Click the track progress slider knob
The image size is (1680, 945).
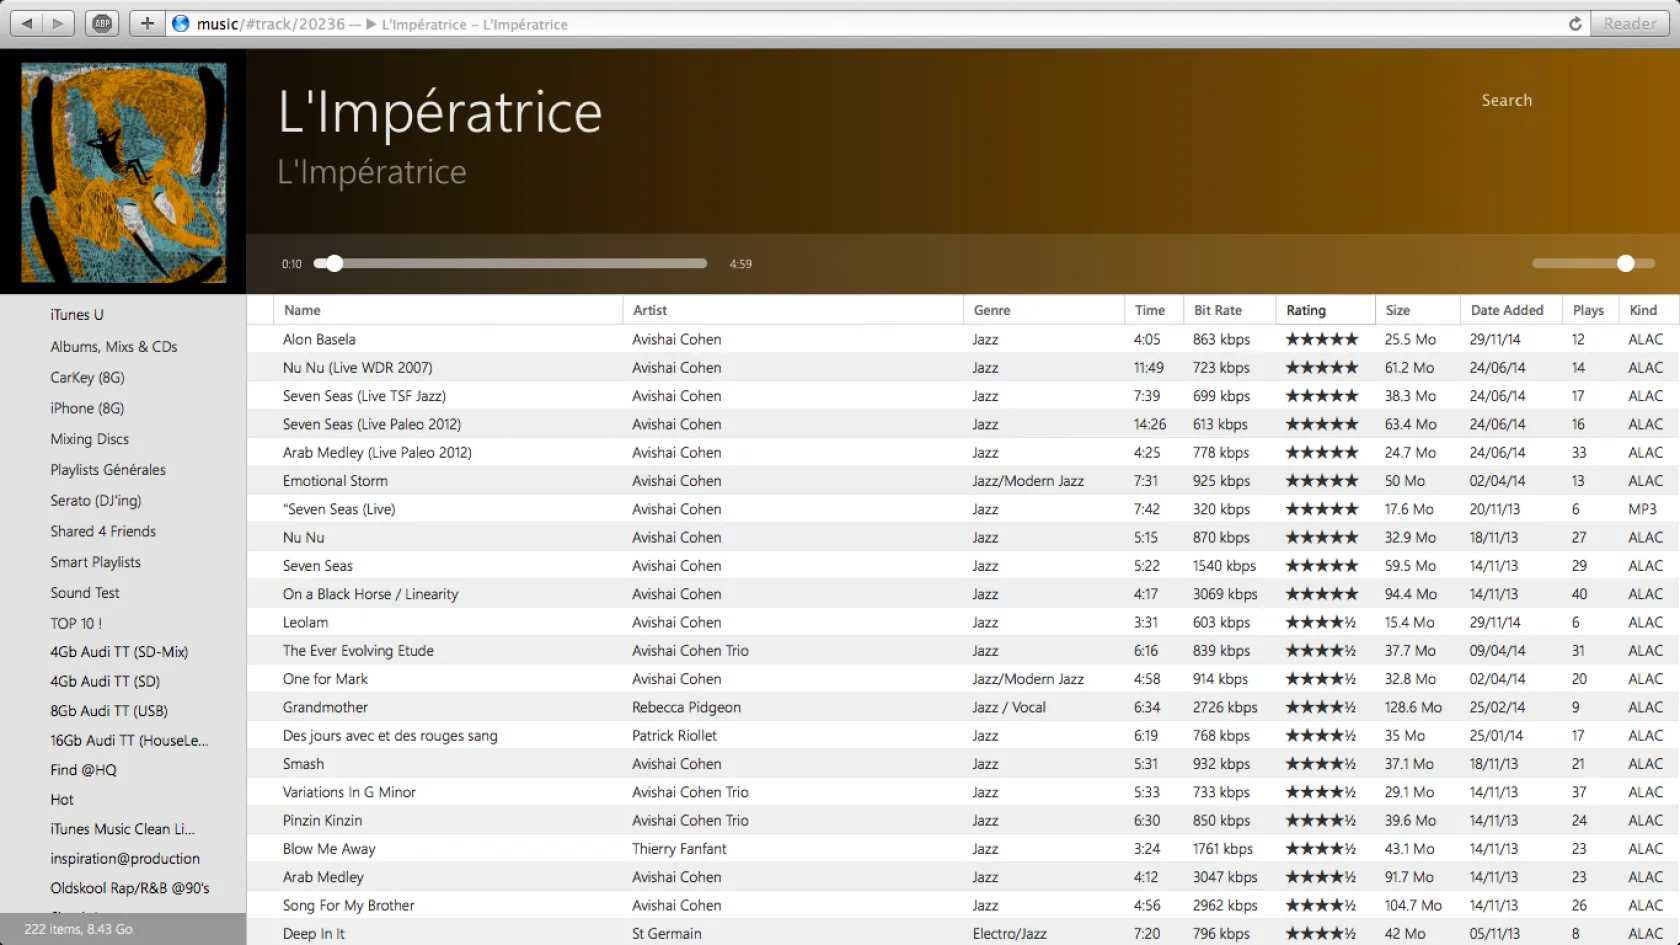(334, 263)
